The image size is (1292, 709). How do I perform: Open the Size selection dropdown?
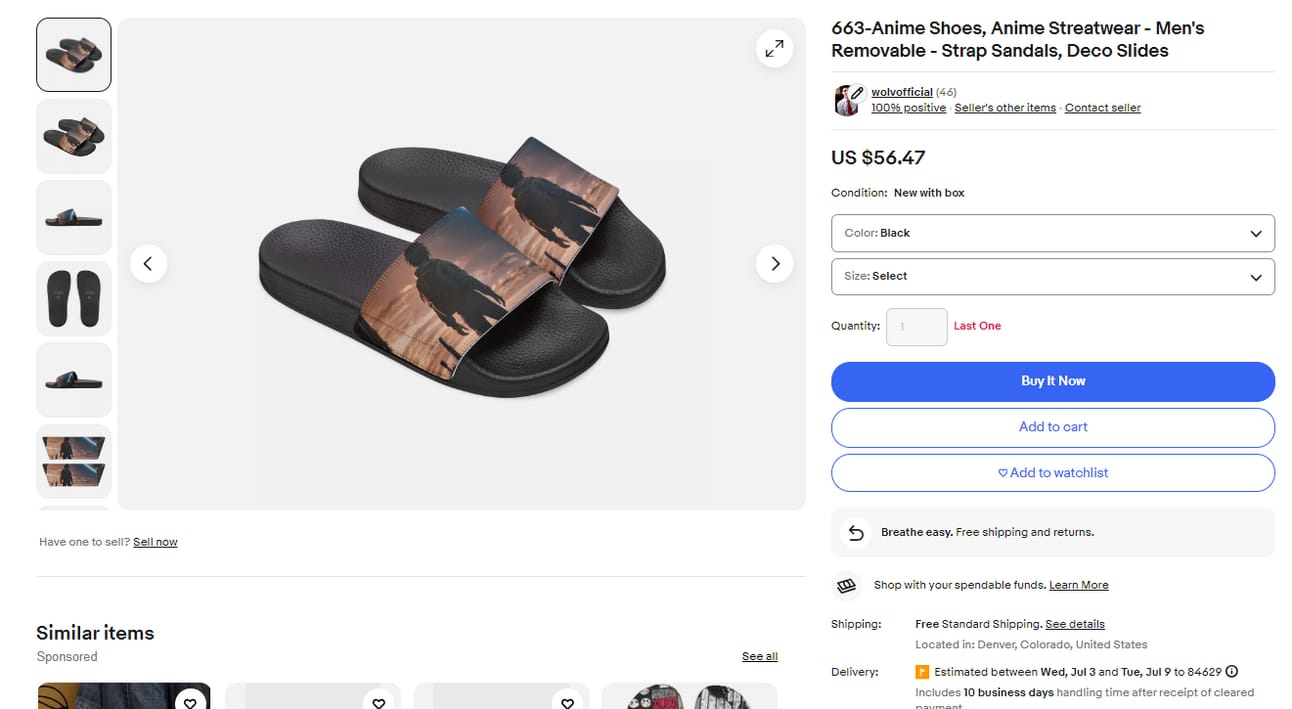click(1052, 277)
